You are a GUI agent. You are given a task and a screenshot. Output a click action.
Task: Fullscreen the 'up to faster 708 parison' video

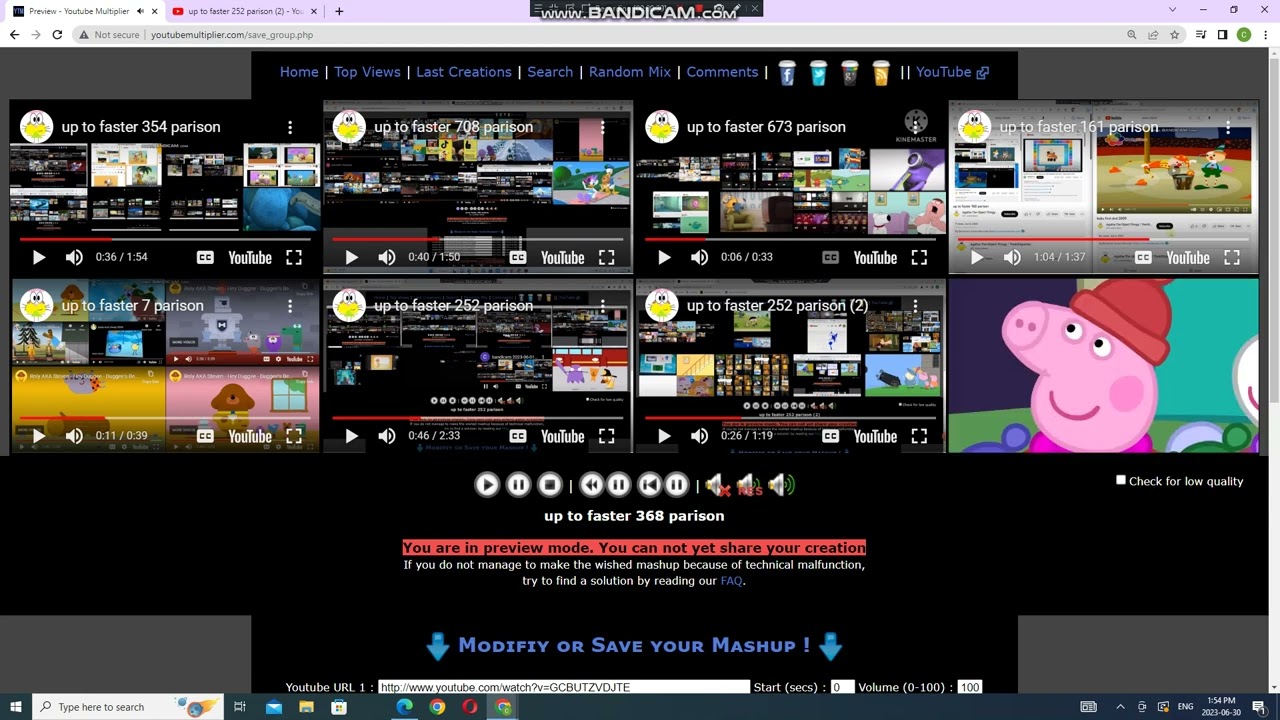click(607, 258)
